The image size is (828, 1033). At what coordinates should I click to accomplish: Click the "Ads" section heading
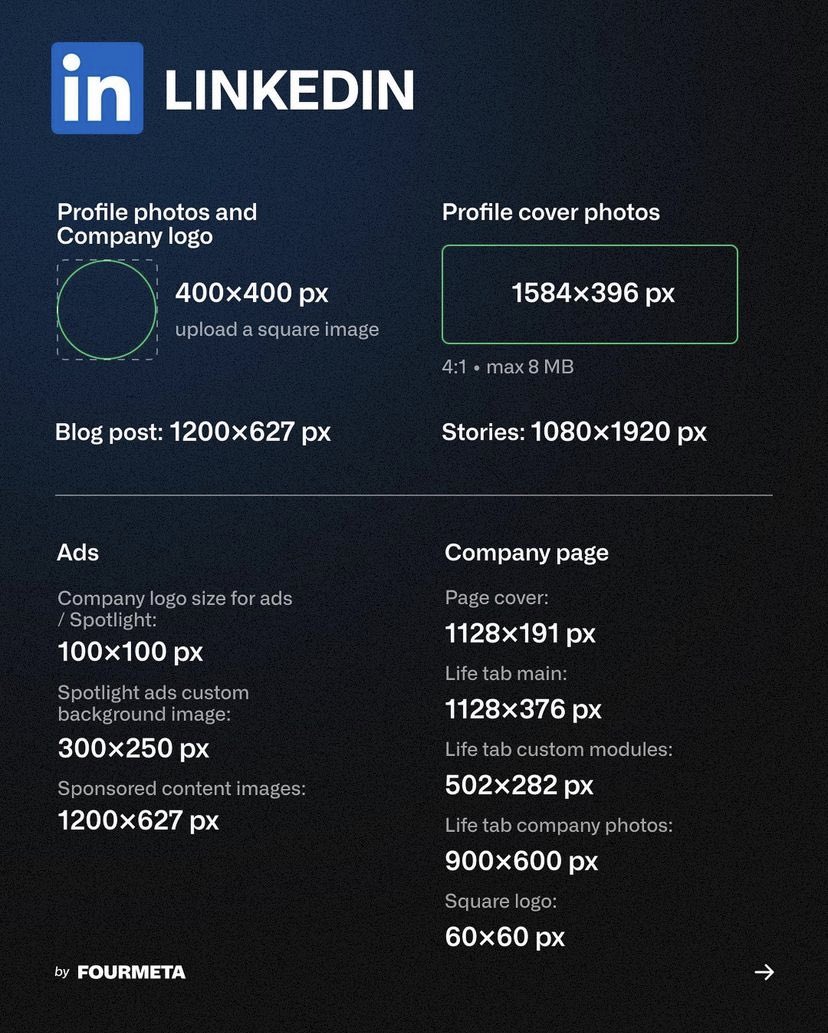pyautogui.click(x=78, y=552)
